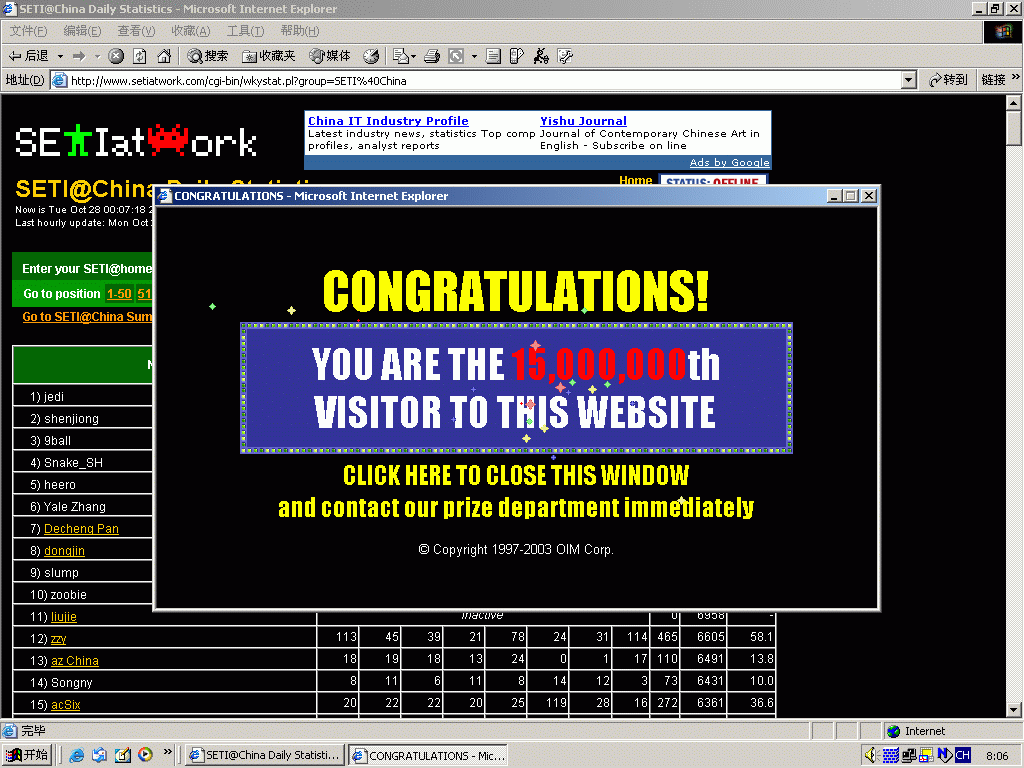The width and height of the screenshot is (1024, 768).
Task: Switch to CONGRATULATIONS taskbar button
Action: [428, 755]
